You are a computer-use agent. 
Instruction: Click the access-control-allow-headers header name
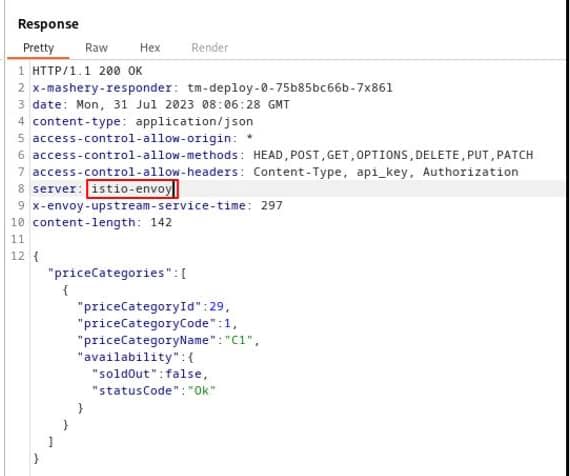coord(135,172)
